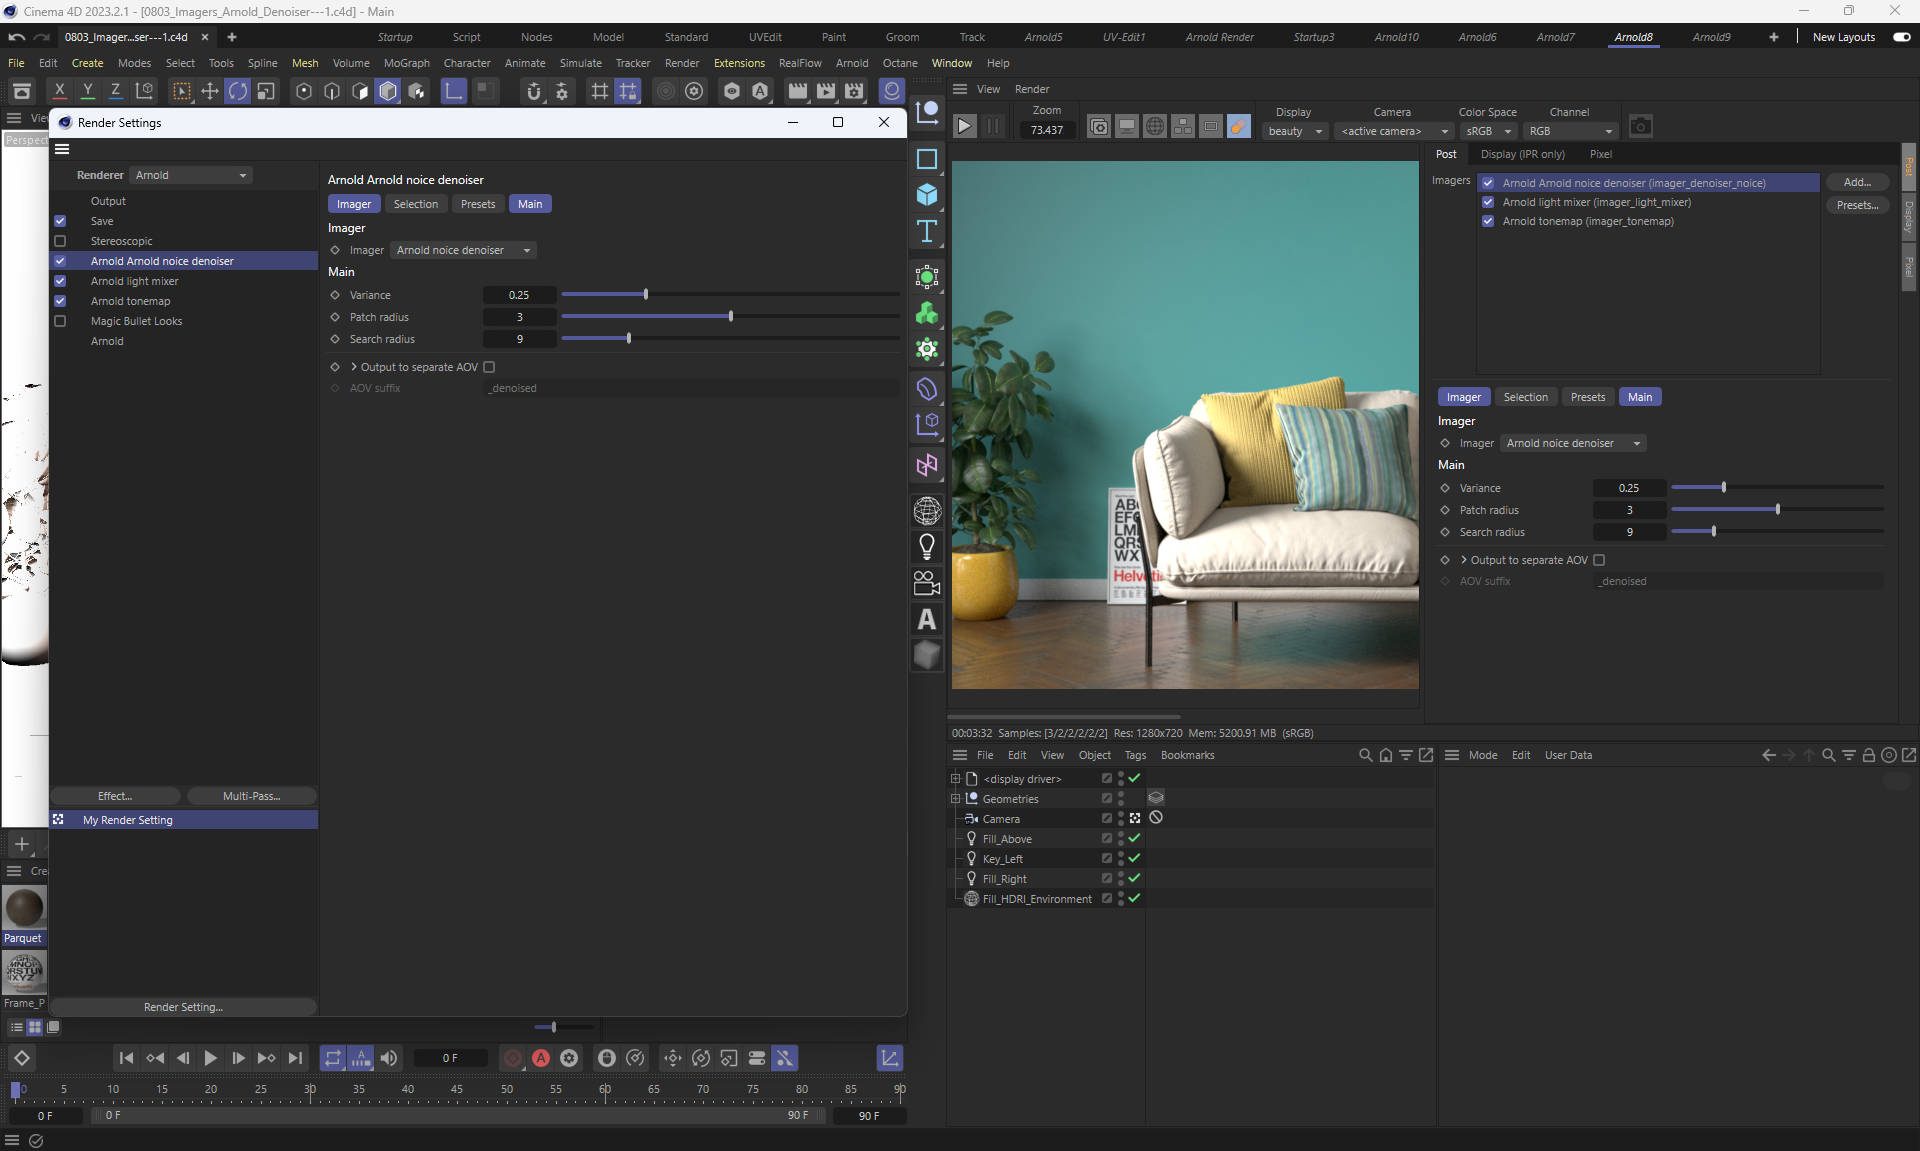The width and height of the screenshot is (1920, 1151).
Task: Toggle sound icon in timeline bar
Action: [389, 1058]
